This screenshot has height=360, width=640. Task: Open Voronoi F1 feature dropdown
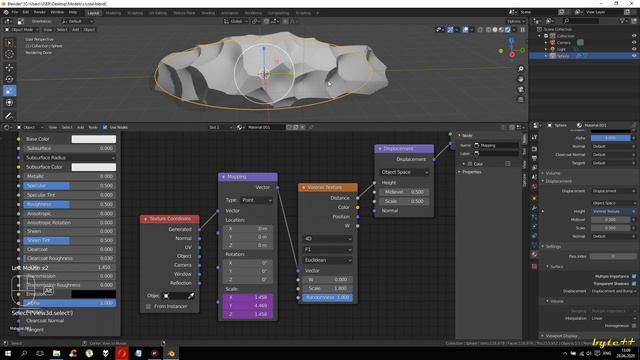pyautogui.click(x=327, y=249)
